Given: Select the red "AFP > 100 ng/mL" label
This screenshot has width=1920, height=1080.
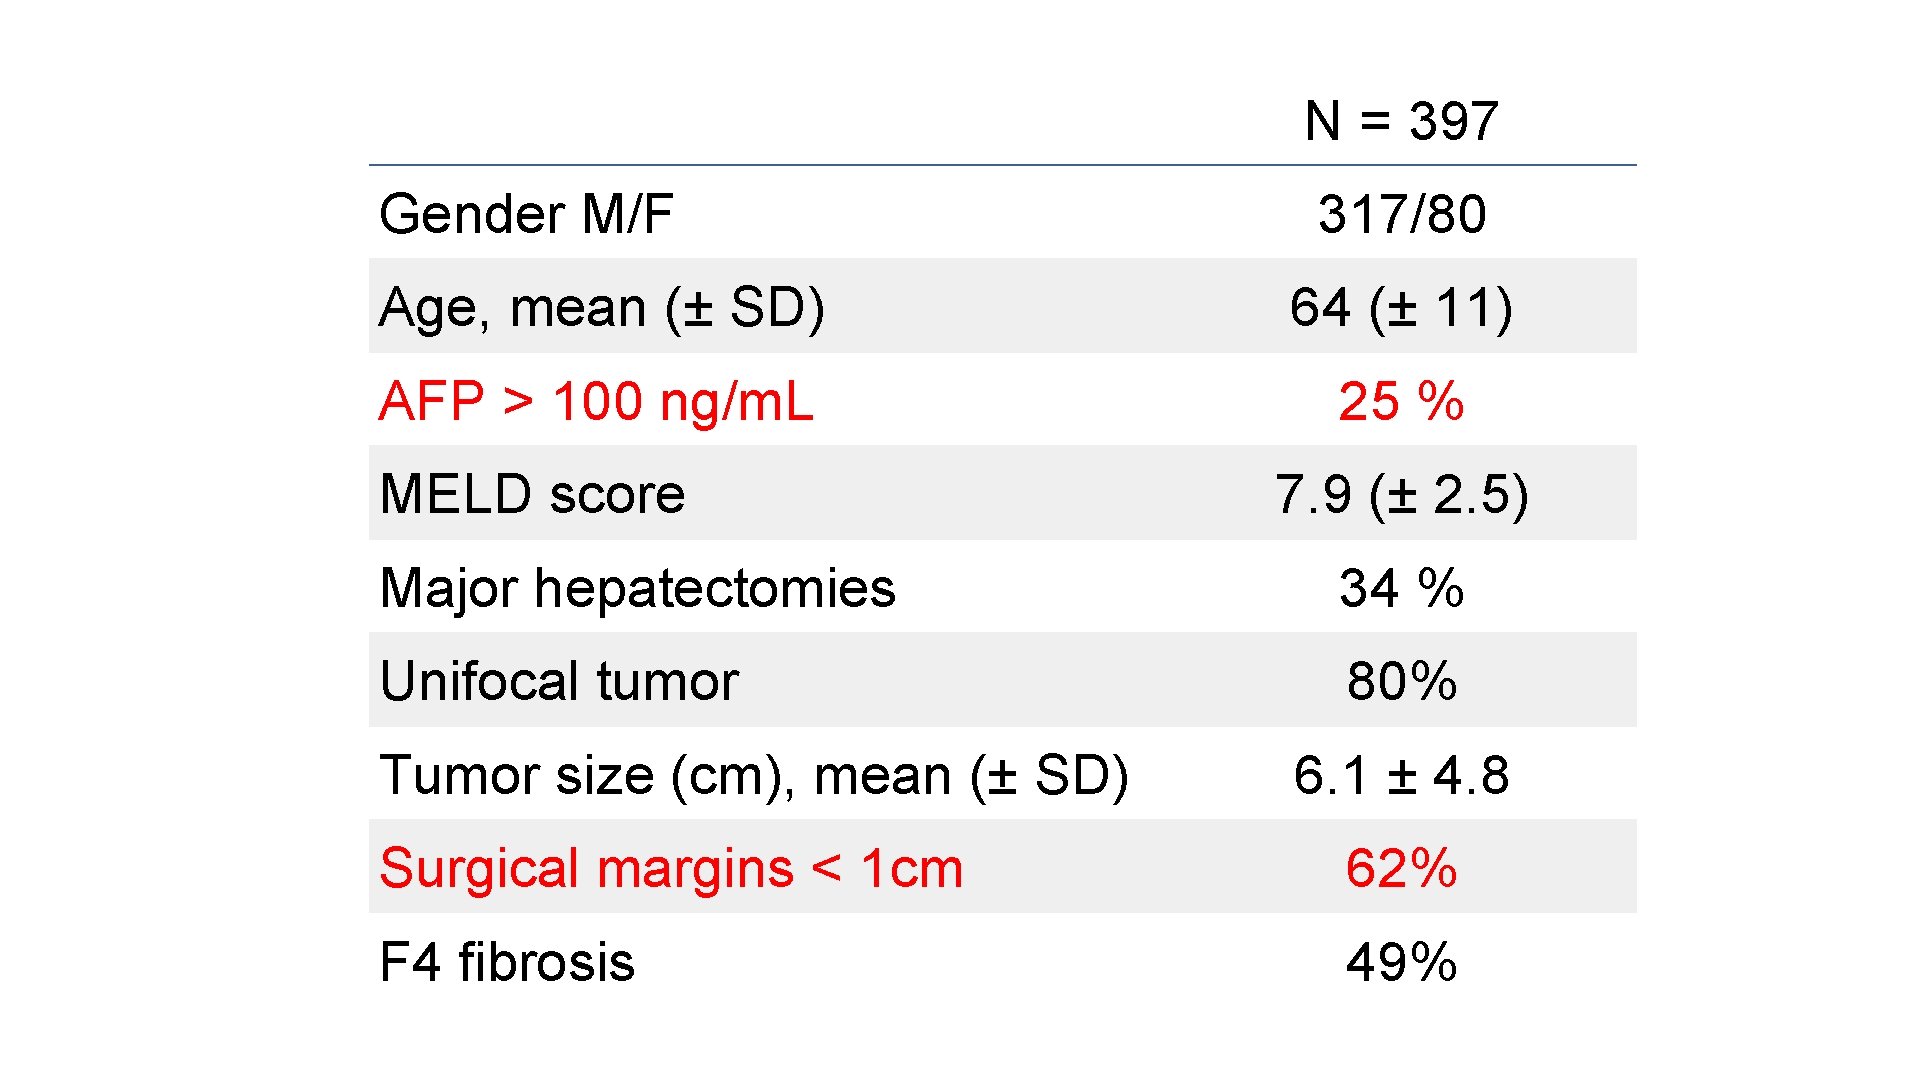Looking at the screenshot, I should pyautogui.click(x=596, y=401).
